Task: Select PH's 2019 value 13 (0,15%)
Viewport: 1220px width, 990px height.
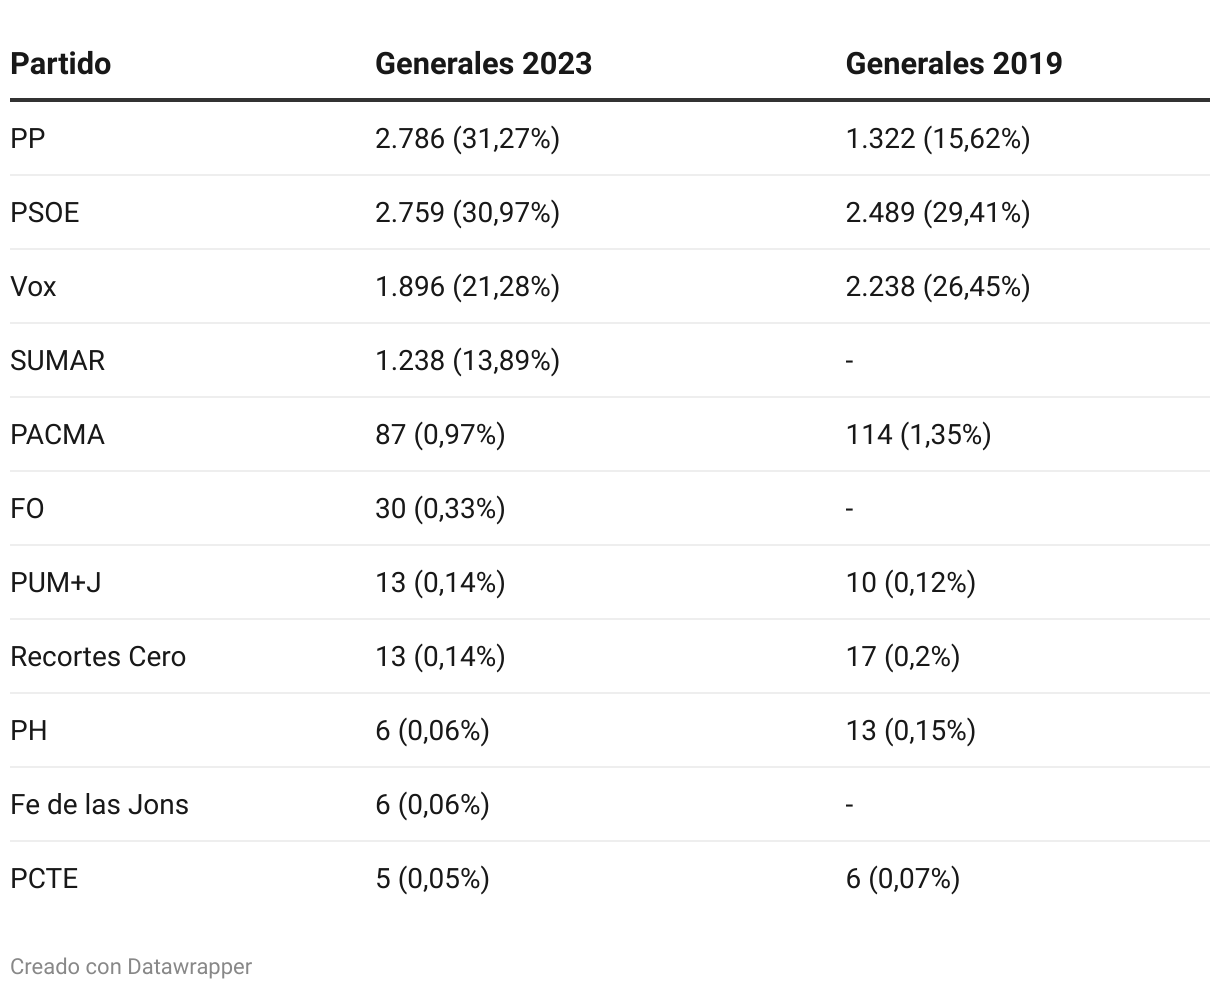Action: point(910,731)
